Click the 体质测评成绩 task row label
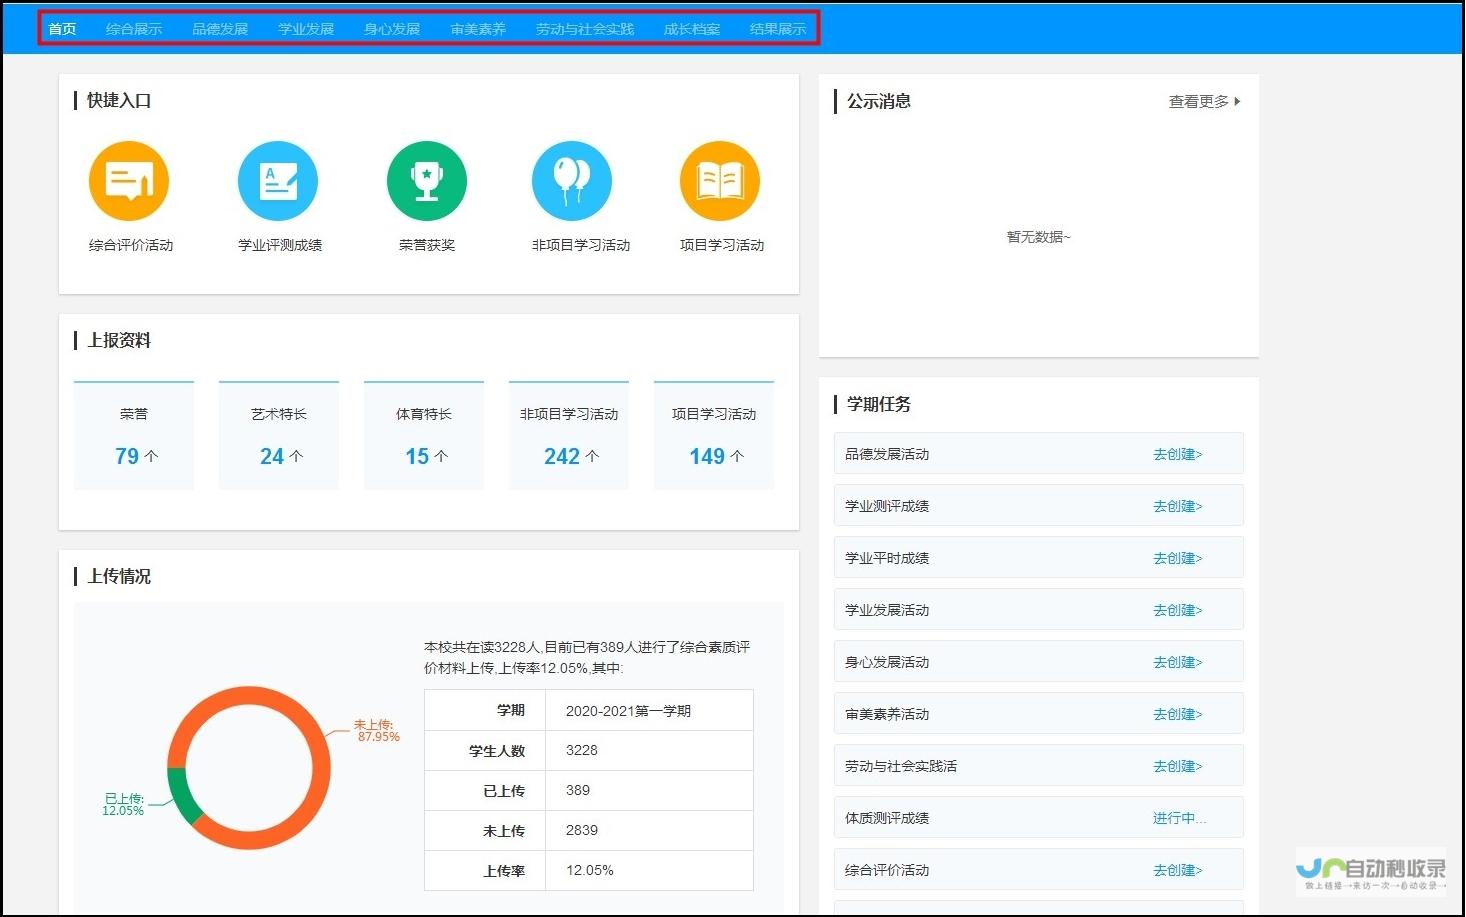The width and height of the screenshot is (1466, 917). (x=887, y=818)
